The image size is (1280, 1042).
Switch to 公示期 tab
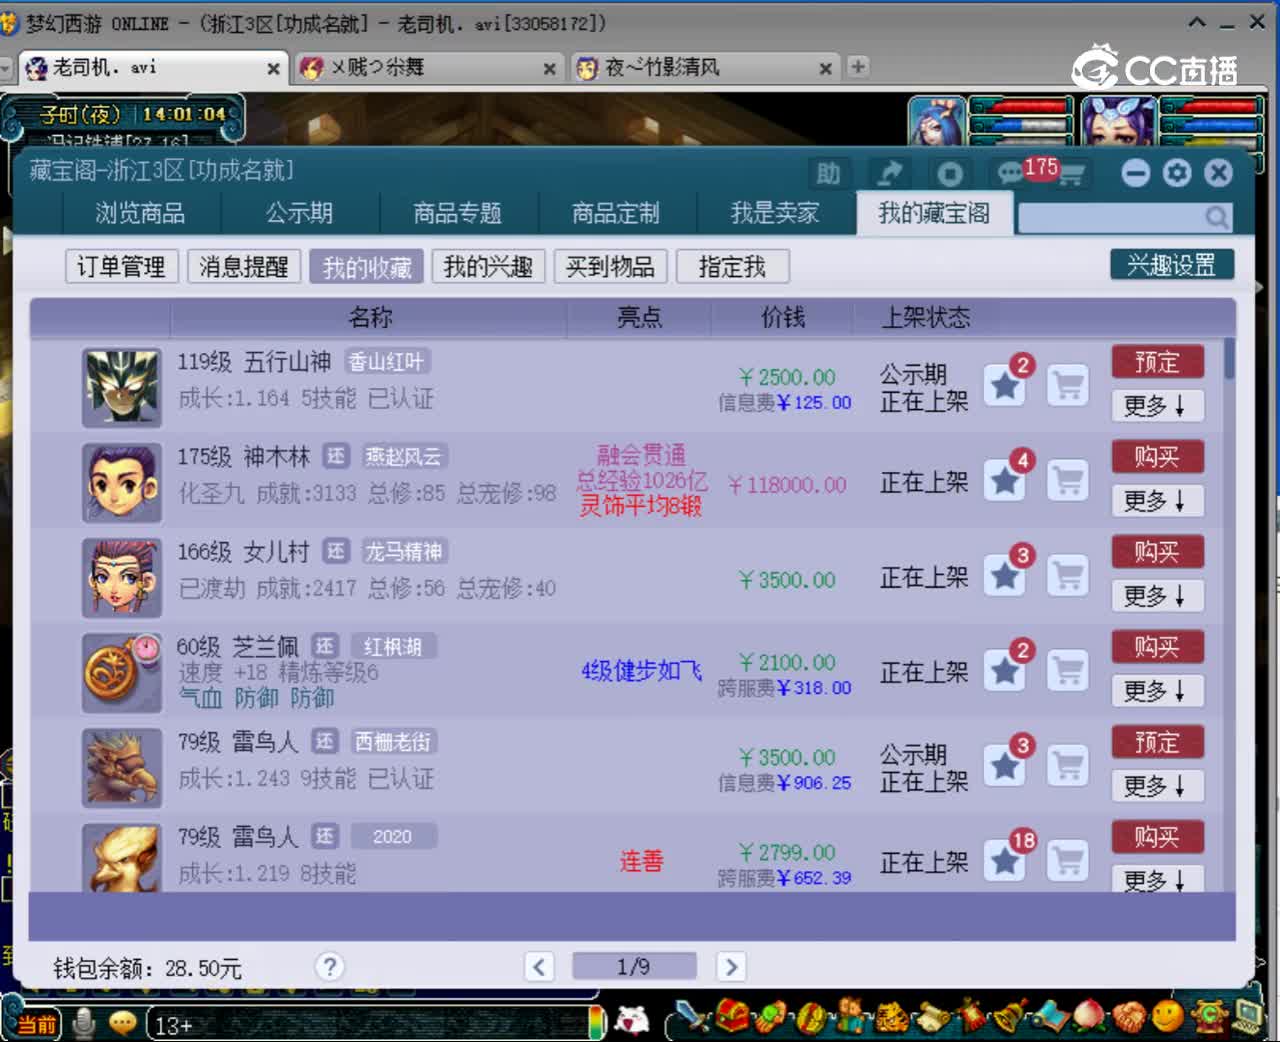click(299, 213)
